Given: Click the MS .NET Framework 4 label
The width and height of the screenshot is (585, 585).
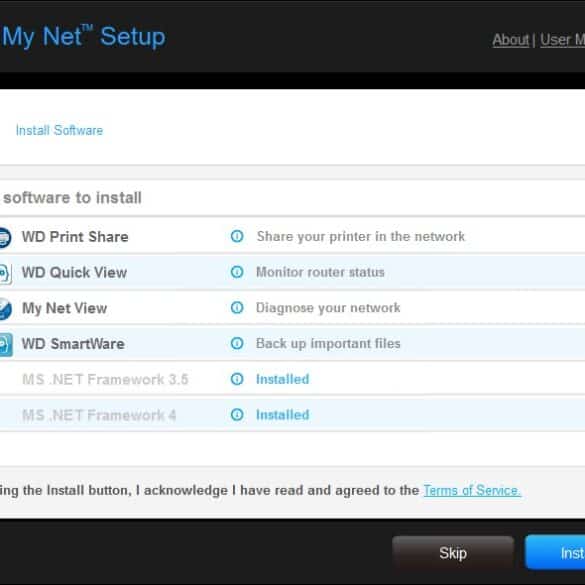Looking at the screenshot, I should click(x=99, y=415).
